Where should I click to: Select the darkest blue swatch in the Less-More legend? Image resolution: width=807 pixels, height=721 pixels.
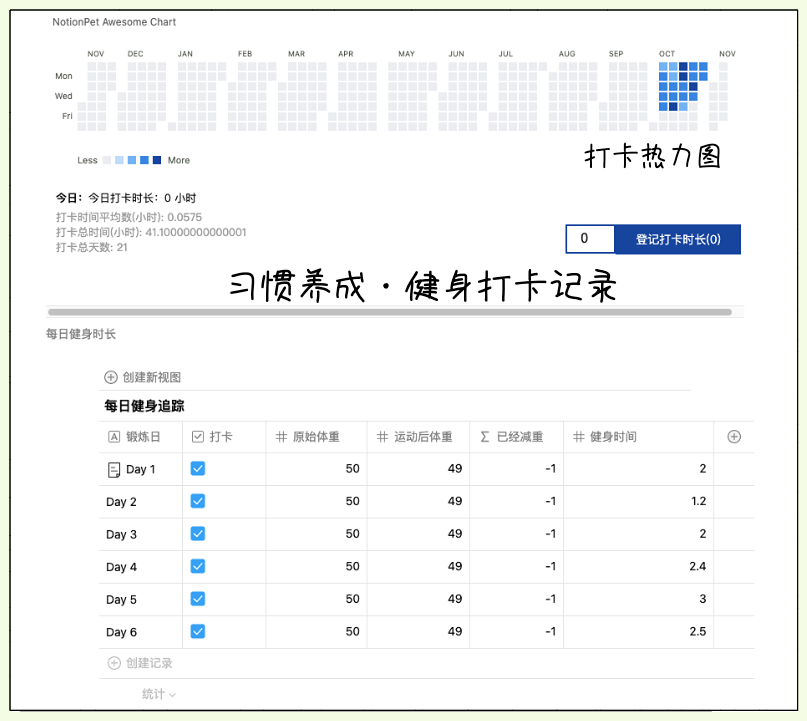click(156, 160)
